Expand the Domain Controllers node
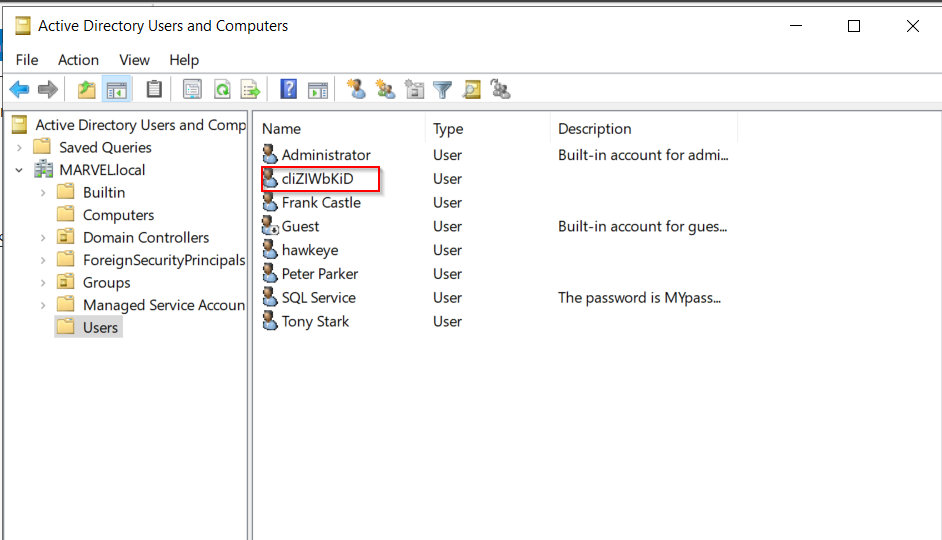 pos(43,238)
